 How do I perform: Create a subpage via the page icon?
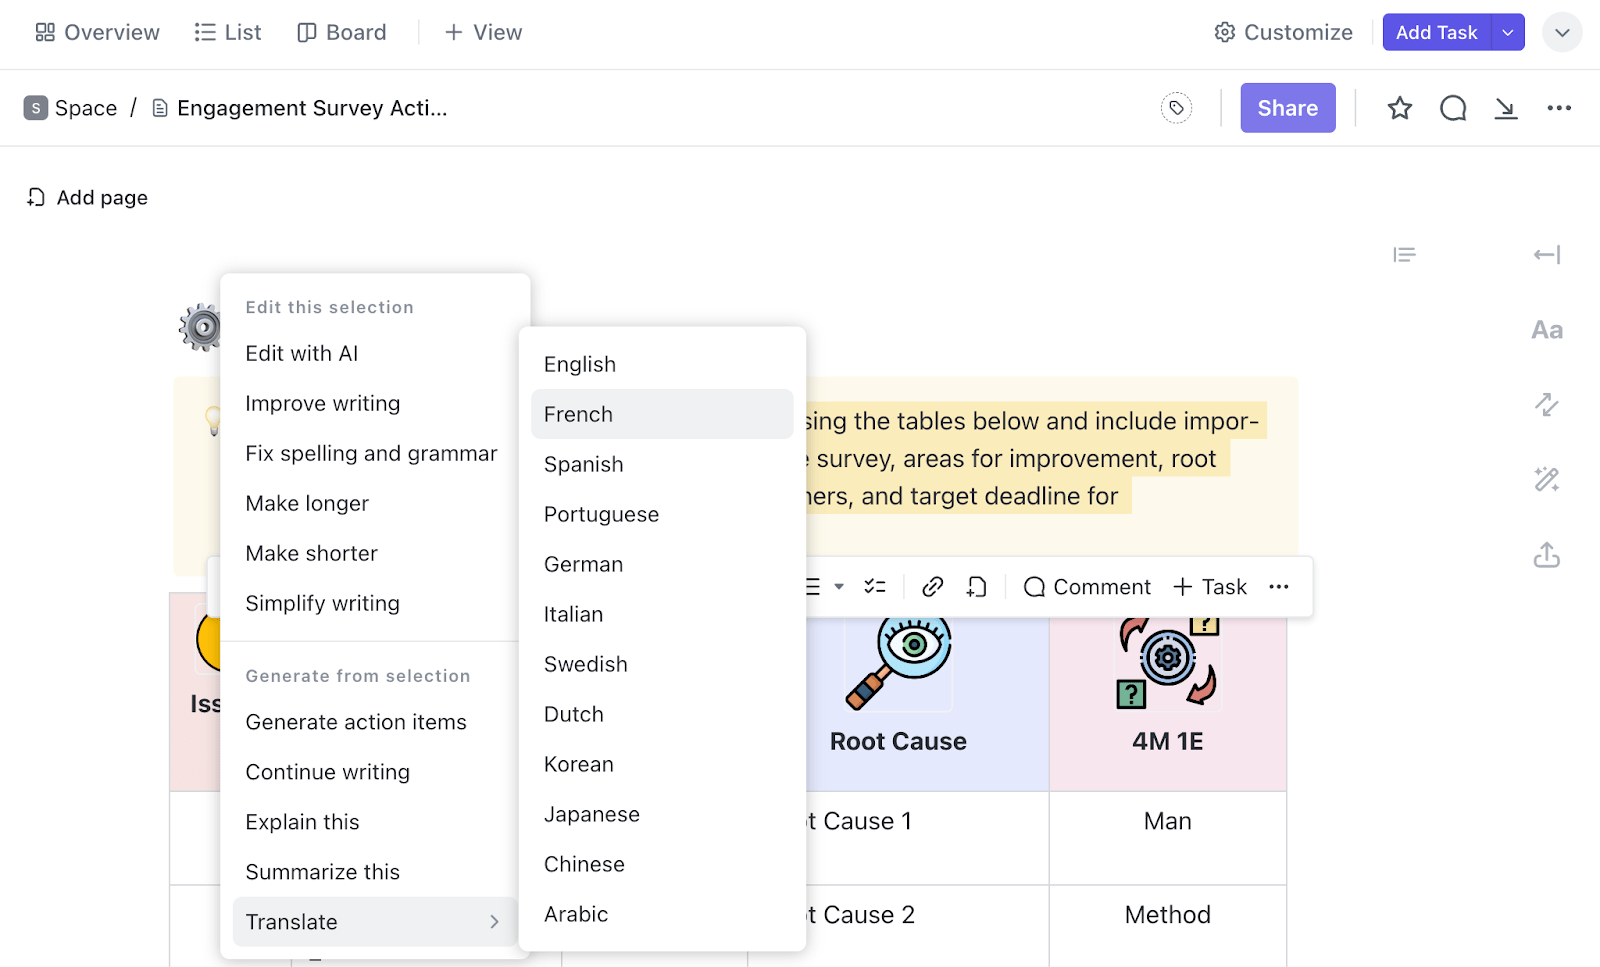pos(977,586)
